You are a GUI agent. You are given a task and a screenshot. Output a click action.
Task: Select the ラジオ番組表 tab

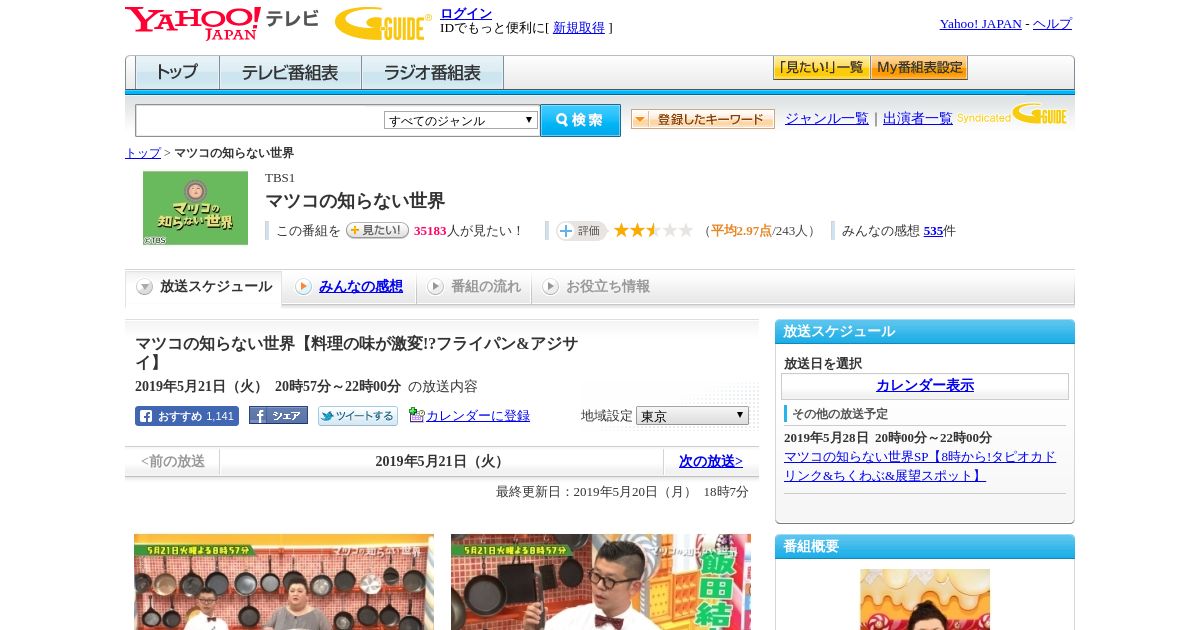(432, 72)
